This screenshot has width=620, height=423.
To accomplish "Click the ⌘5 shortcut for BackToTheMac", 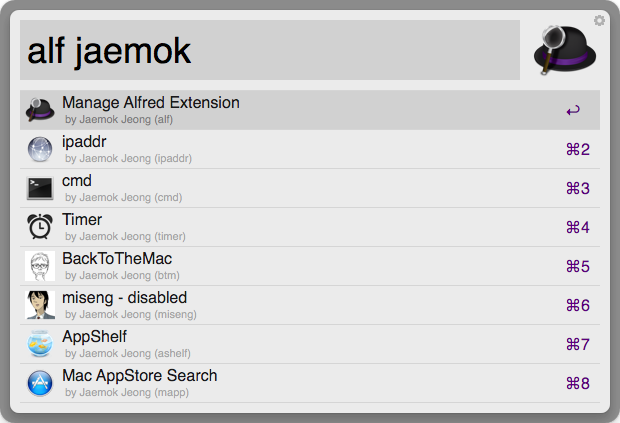I will click(578, 267).
